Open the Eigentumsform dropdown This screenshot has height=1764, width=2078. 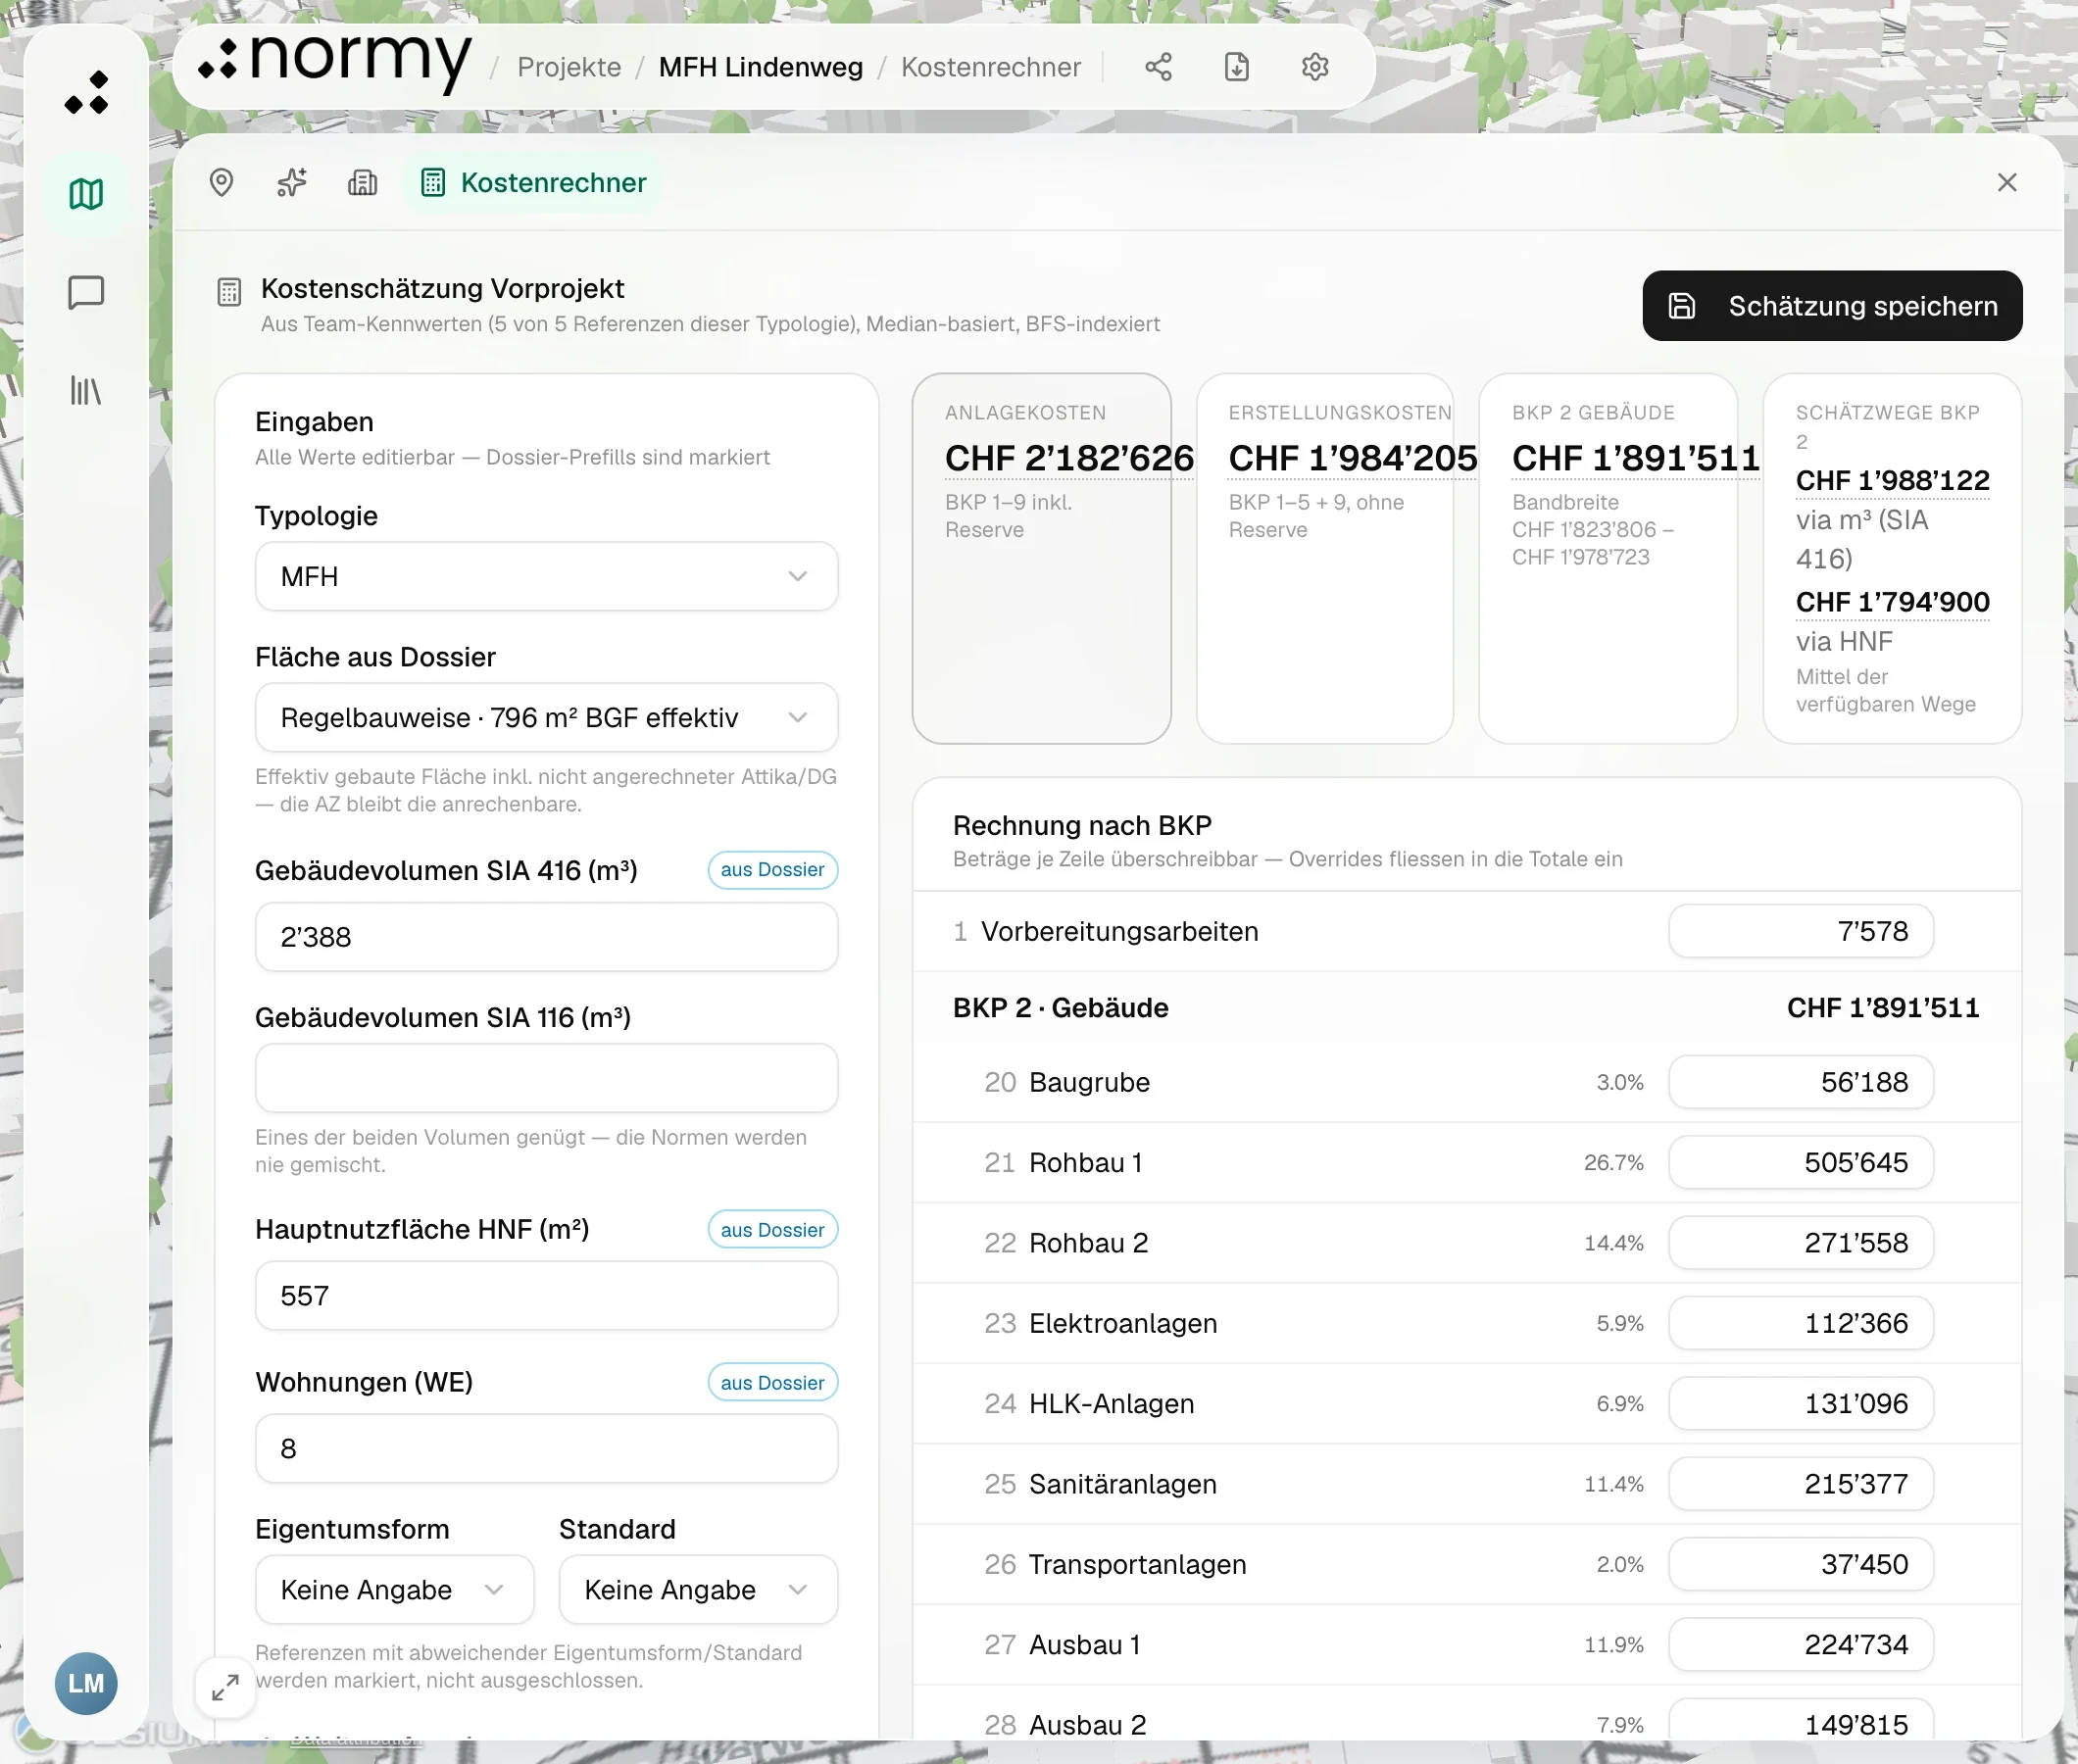click(394, 1590)
